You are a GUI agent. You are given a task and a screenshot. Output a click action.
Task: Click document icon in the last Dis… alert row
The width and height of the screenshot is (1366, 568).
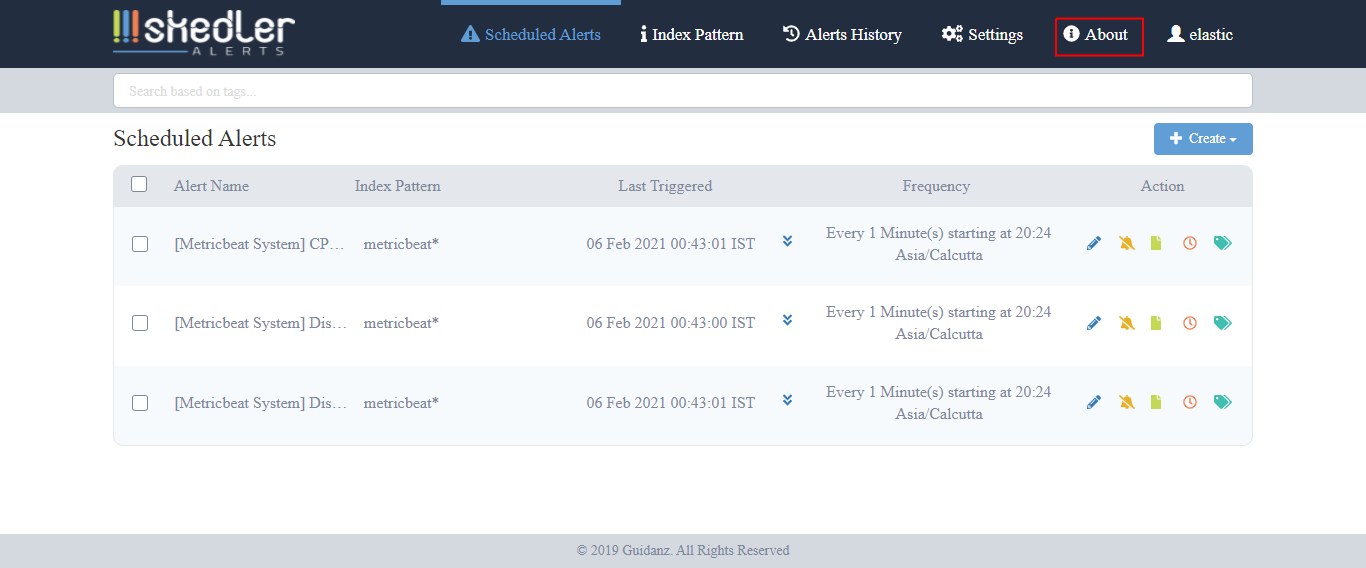click(x=1157, y=402)
